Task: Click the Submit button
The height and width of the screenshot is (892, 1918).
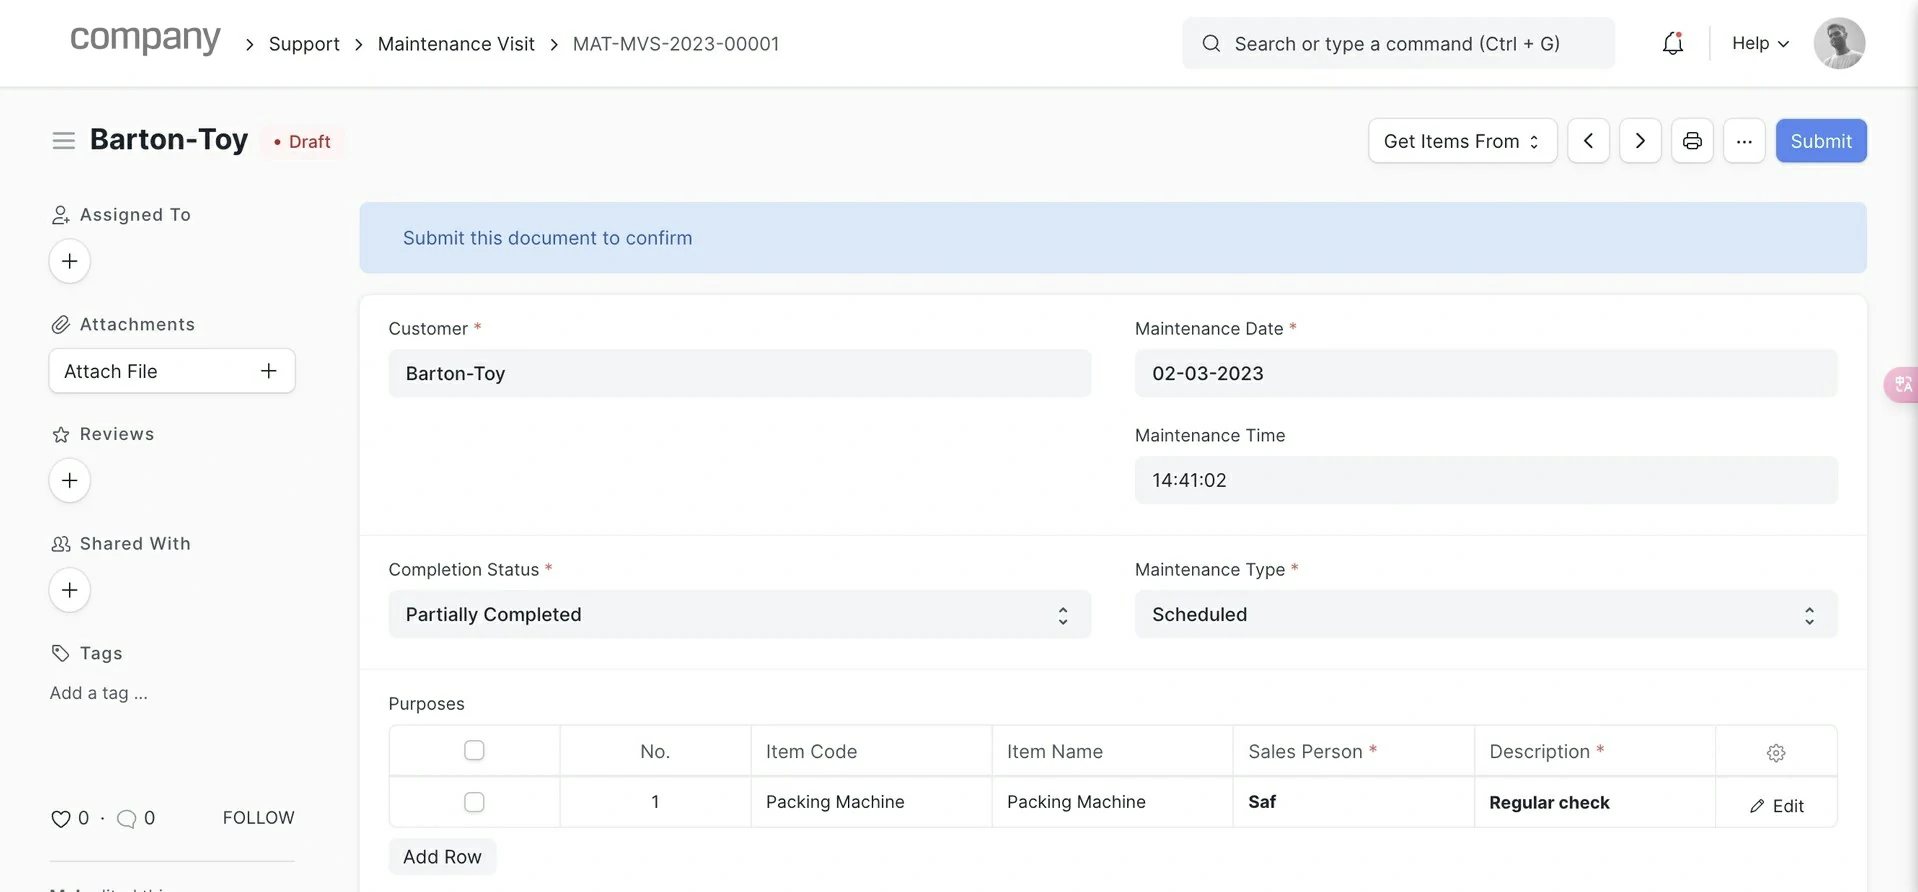Action: [1820, 141]
